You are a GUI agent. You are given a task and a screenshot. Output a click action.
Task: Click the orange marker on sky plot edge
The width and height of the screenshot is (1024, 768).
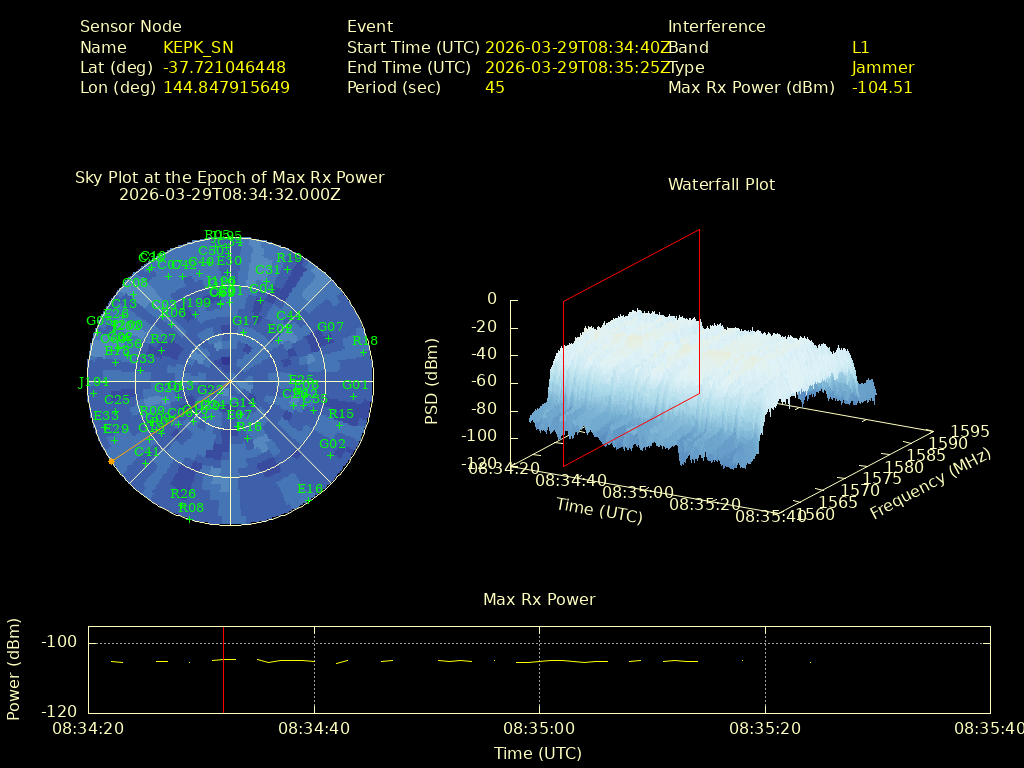click(x=110, y=462)
